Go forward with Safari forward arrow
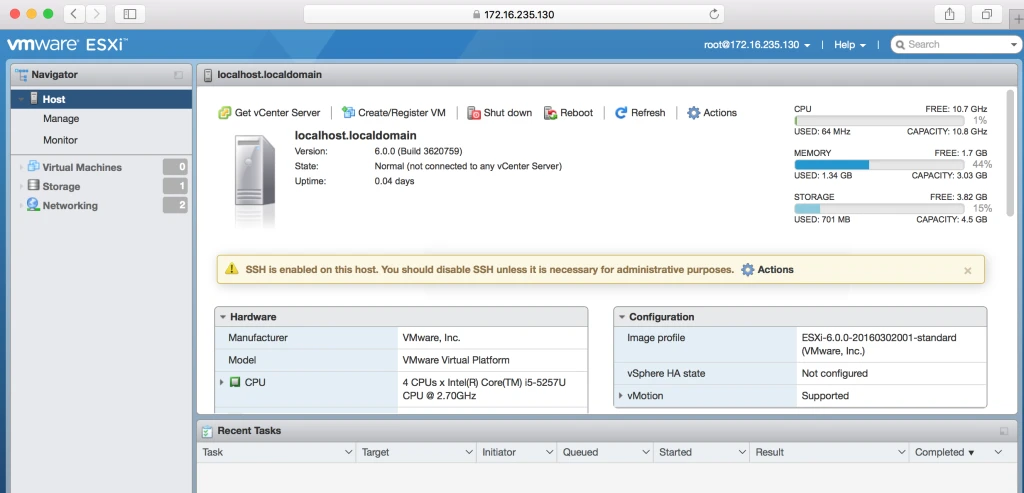This screenshot has width=1024, height=493. [x=96, y=13]
